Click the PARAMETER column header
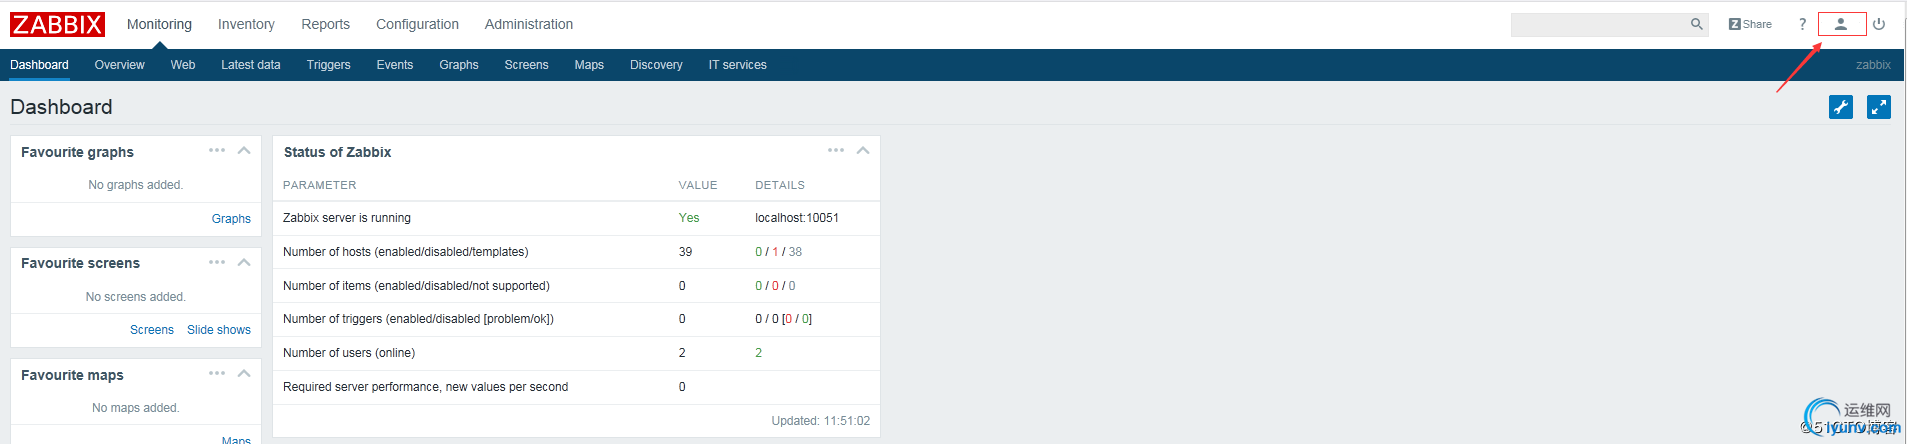 click(320, 185)
